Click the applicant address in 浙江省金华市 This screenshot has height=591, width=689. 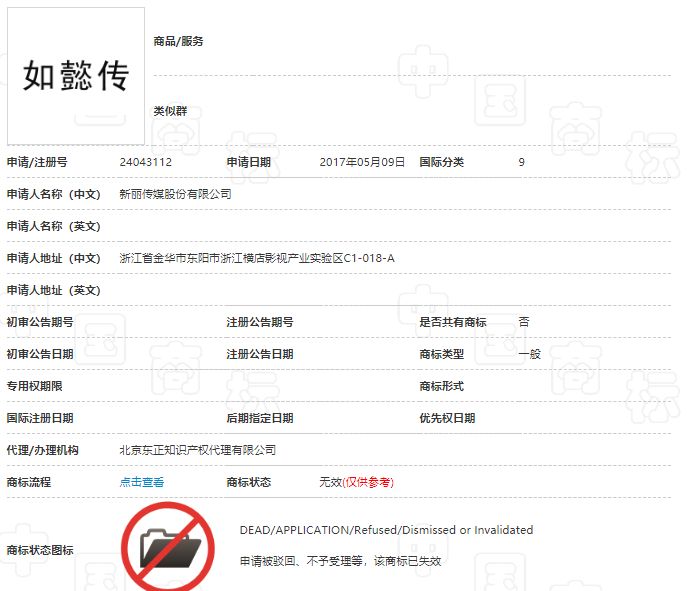256,258
